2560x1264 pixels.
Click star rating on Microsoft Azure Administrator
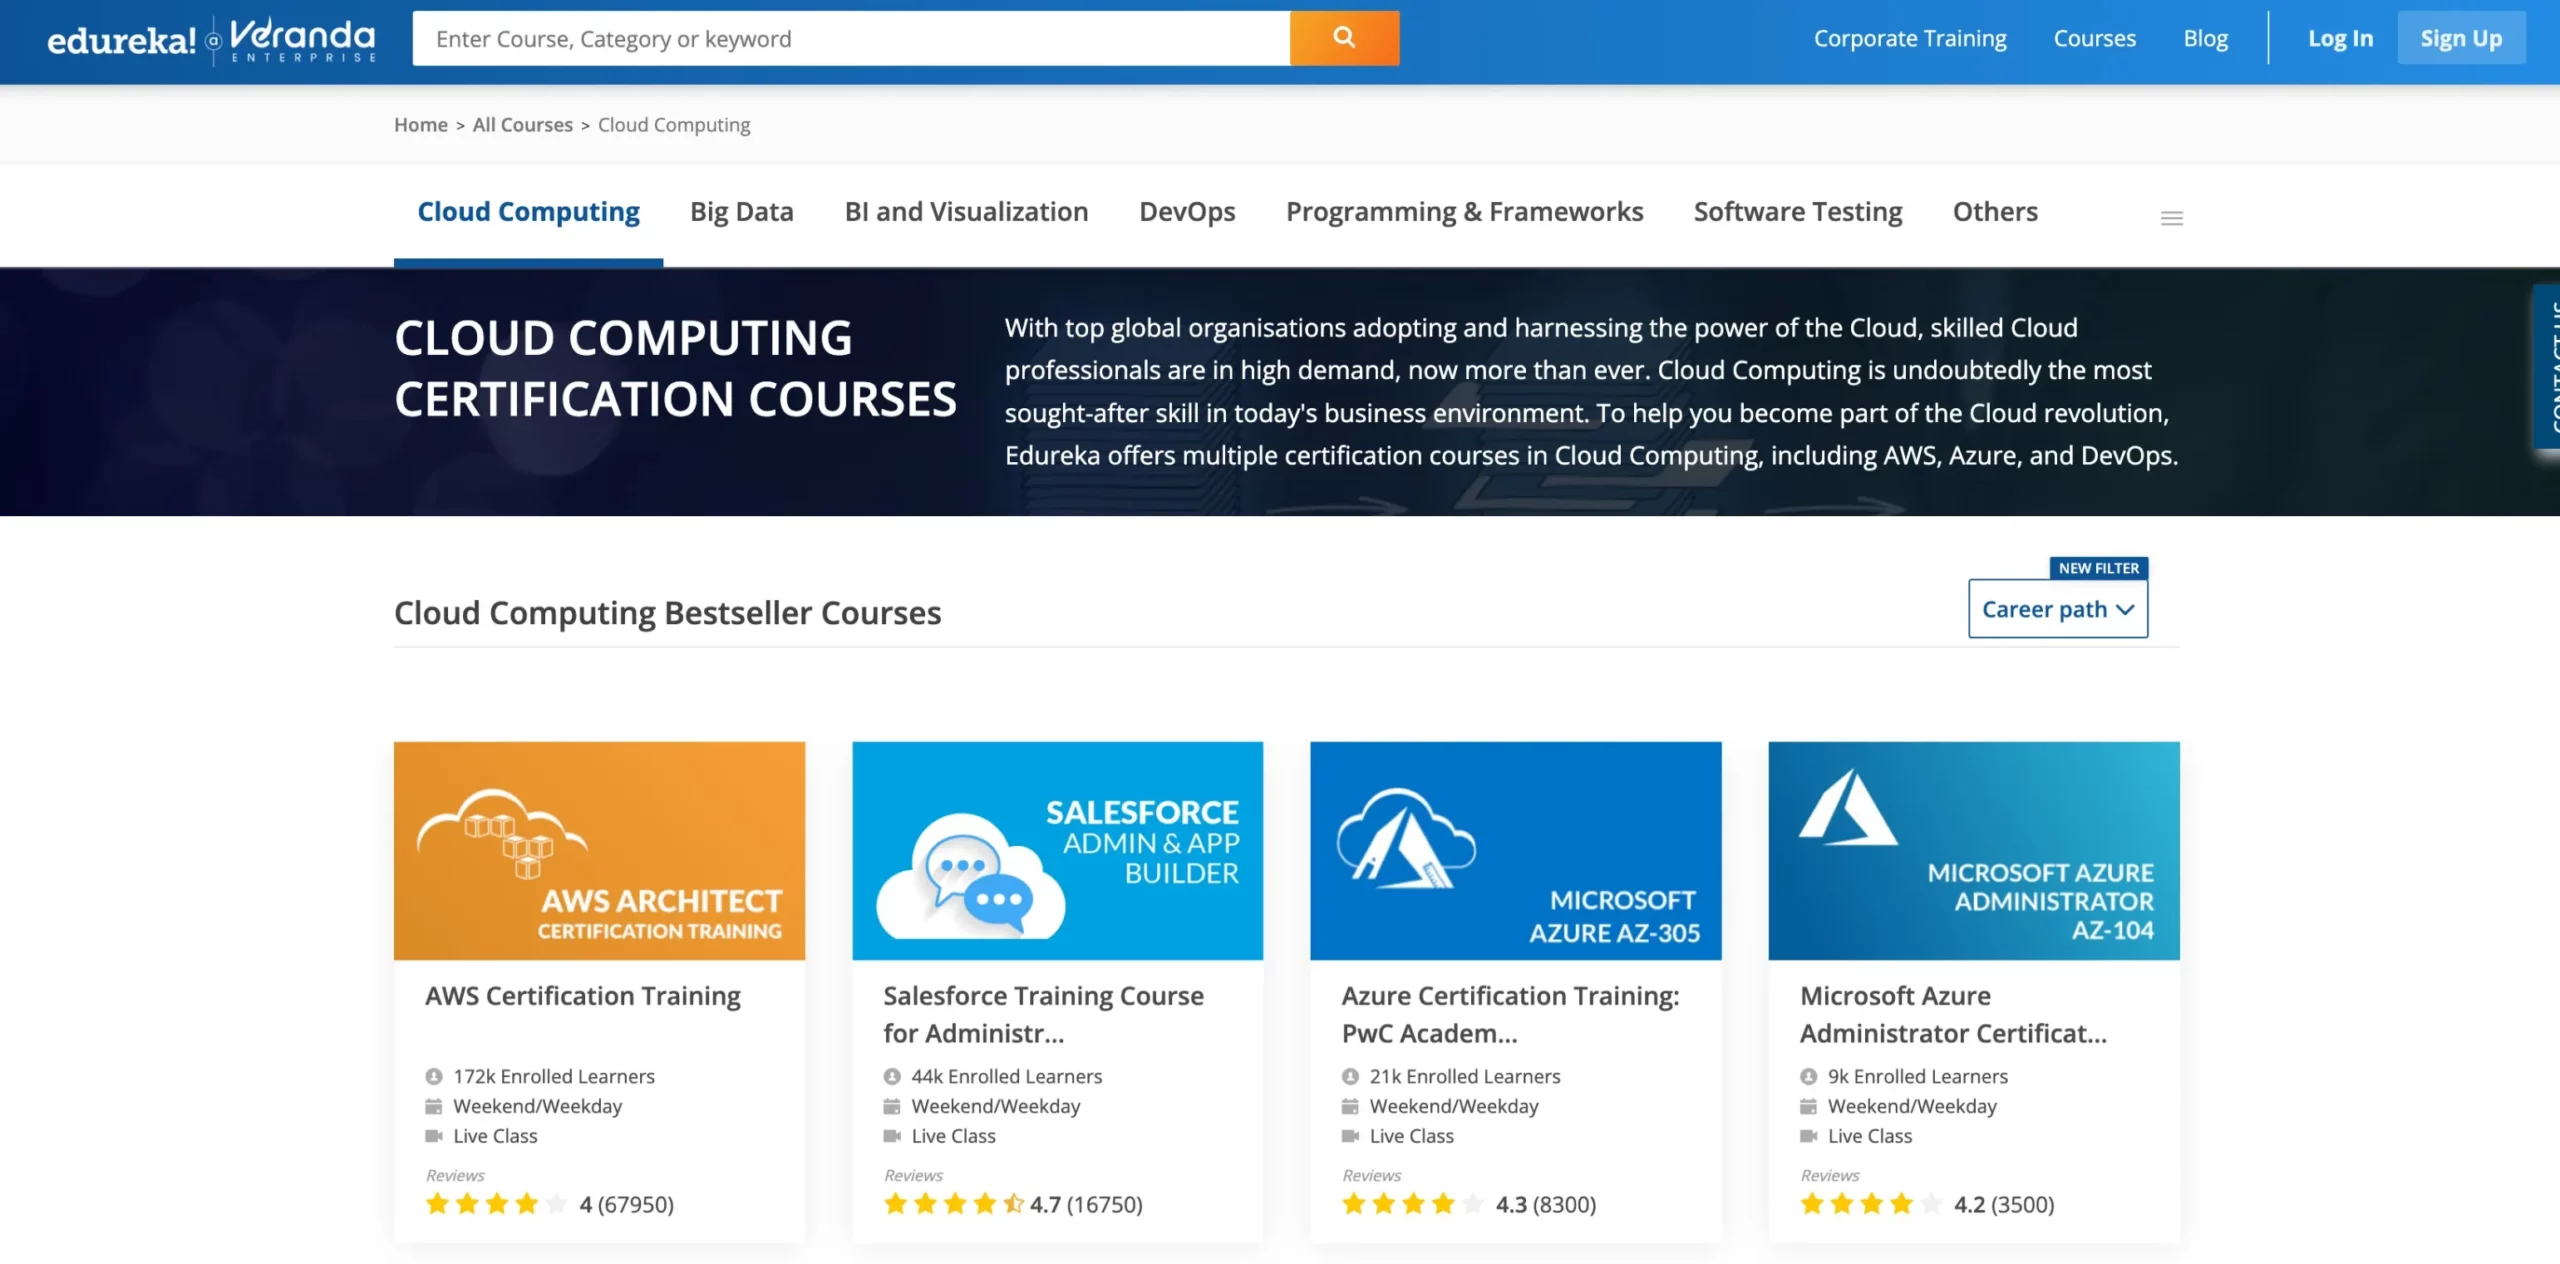tap(1870, 1204)
